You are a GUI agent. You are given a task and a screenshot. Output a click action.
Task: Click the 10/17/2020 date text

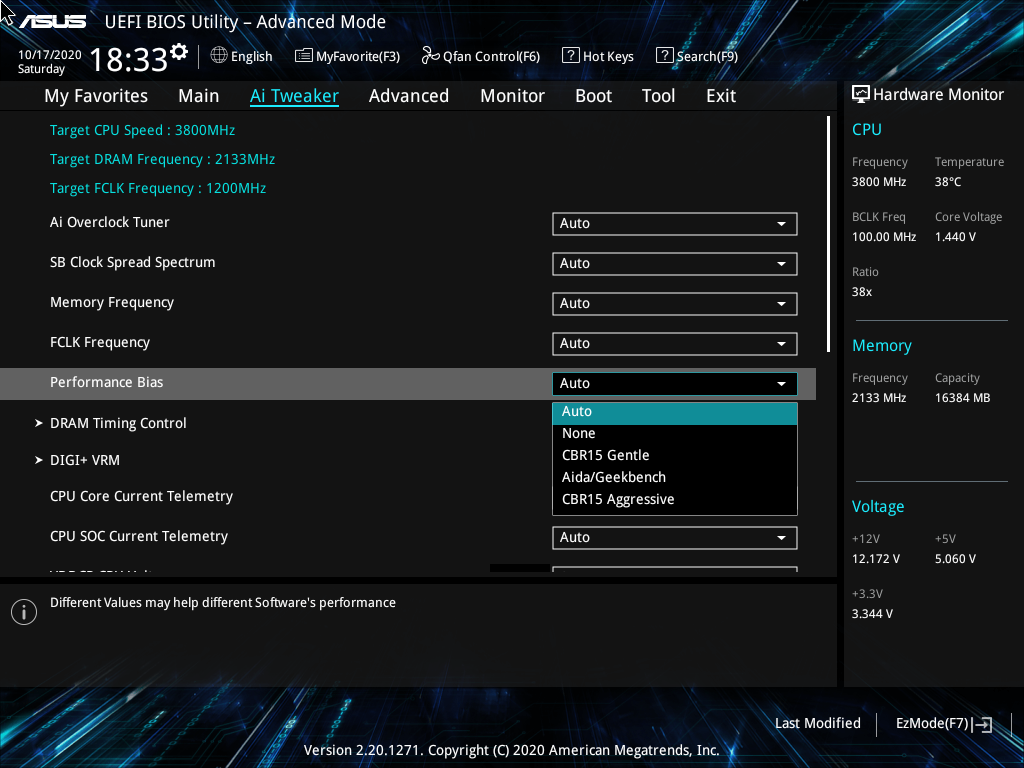click(50, 55)
